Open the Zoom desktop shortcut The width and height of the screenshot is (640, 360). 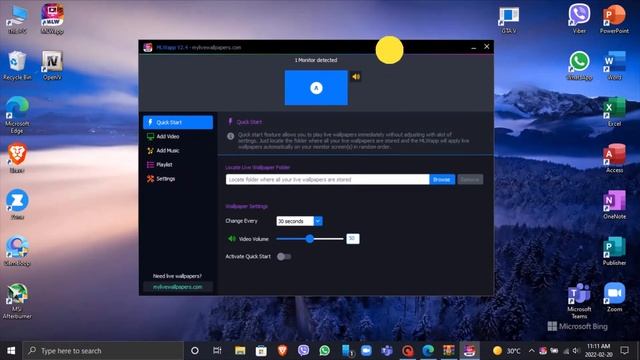tap(614, 298)
